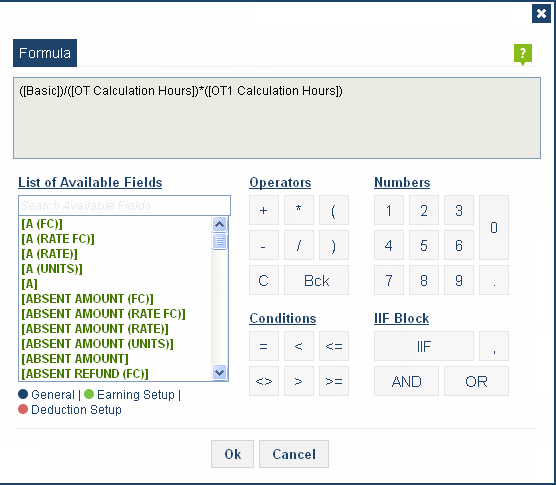The image size is (556, 485).
Task: Confirm the formula with Ok button
Action: [x=232, y=454]
